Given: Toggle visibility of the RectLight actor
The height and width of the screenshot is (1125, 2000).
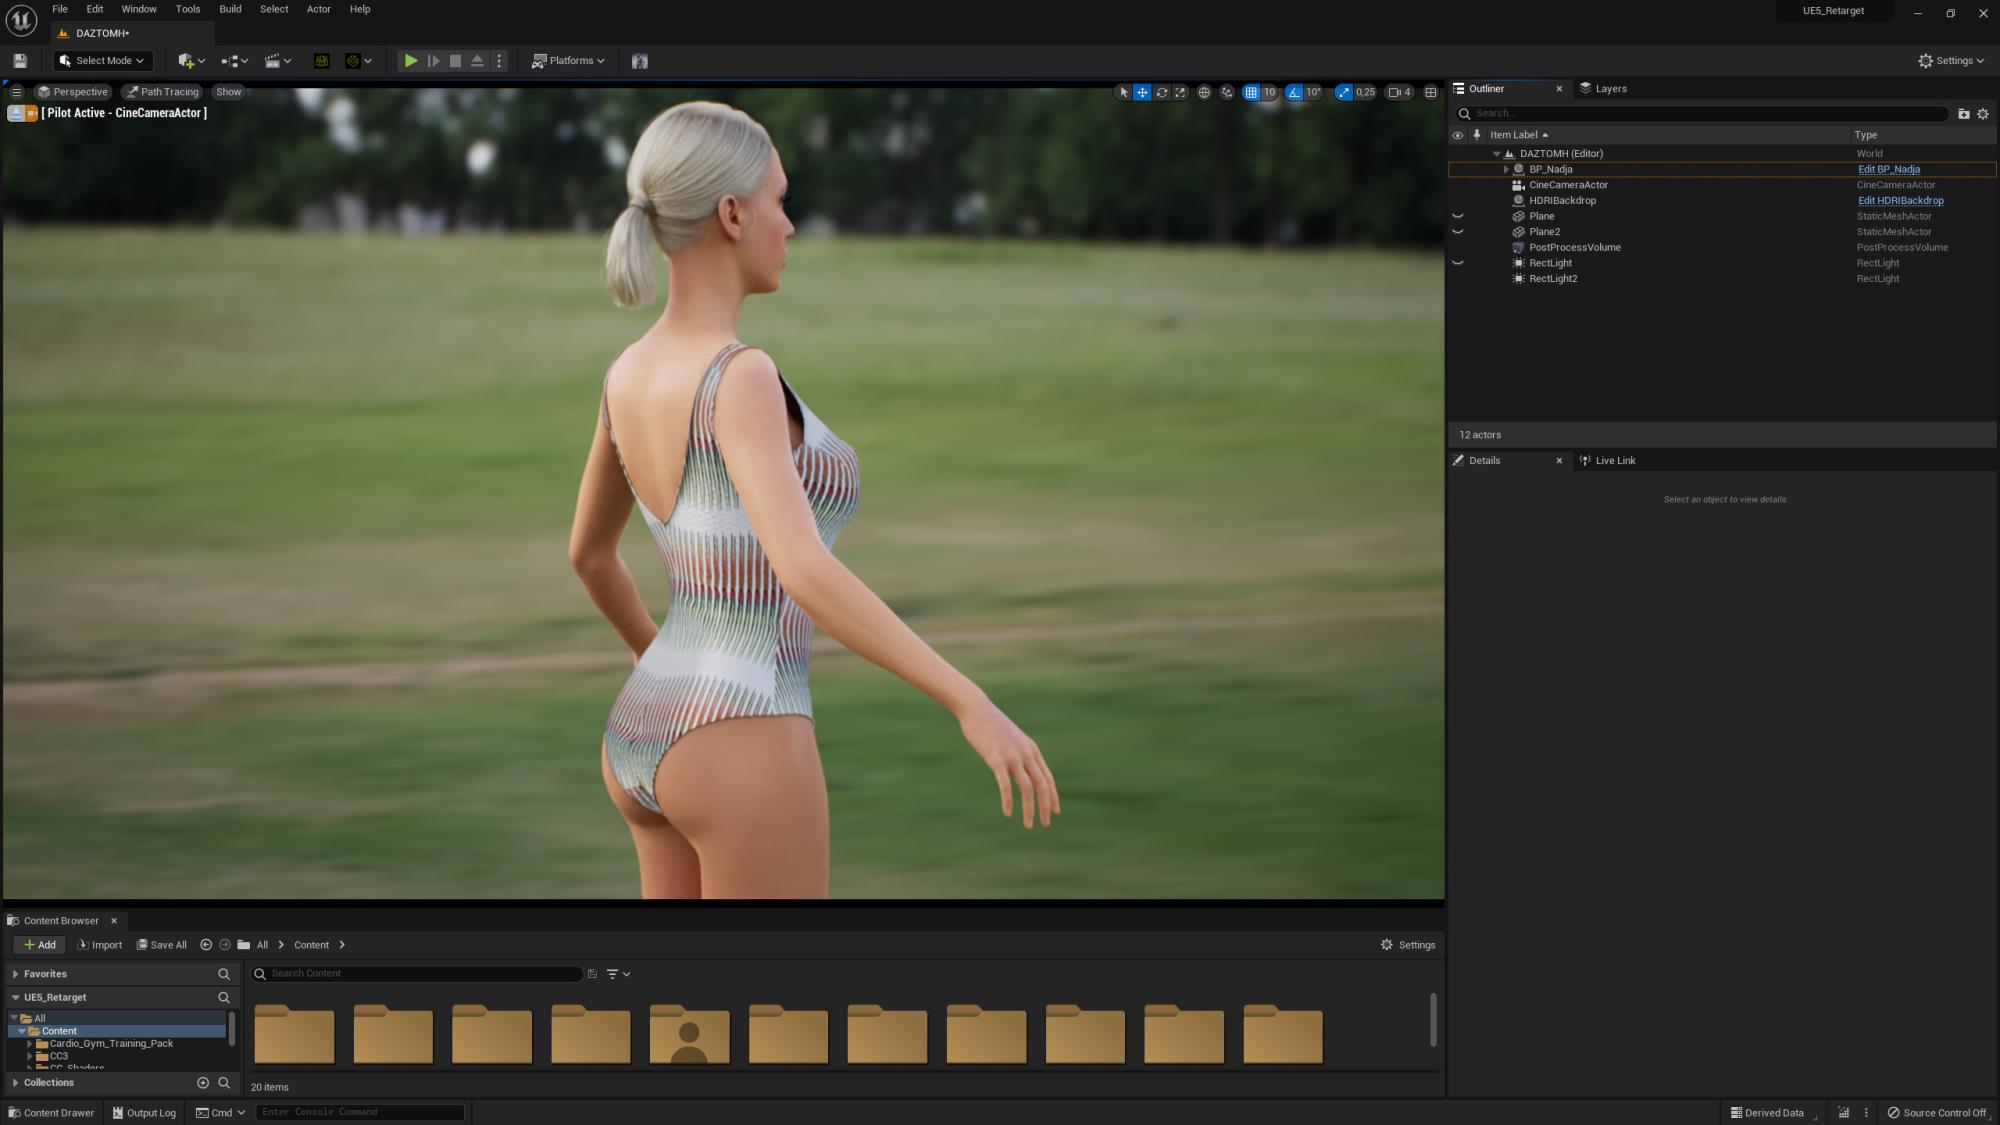Looking at the screenshot, I should pyautogui.click(x=1457, y=264).
